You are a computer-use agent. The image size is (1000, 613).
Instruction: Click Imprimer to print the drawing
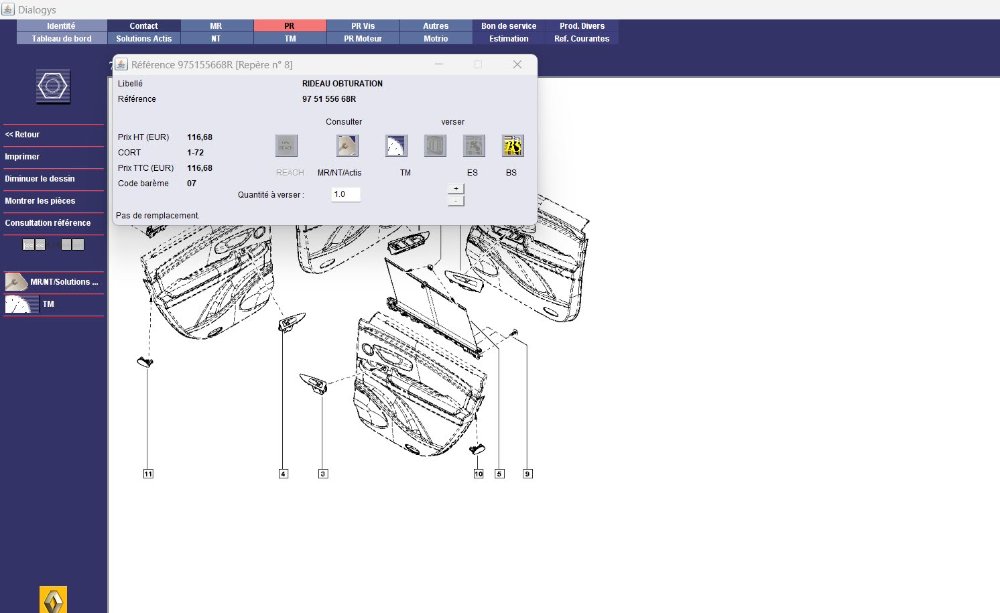(x=23, y=156)
